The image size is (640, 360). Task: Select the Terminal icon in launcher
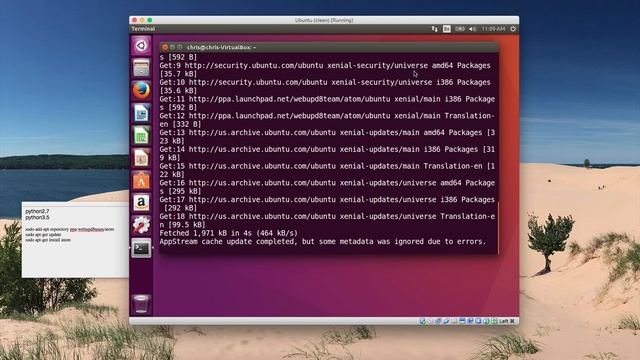tap(141, 248)
